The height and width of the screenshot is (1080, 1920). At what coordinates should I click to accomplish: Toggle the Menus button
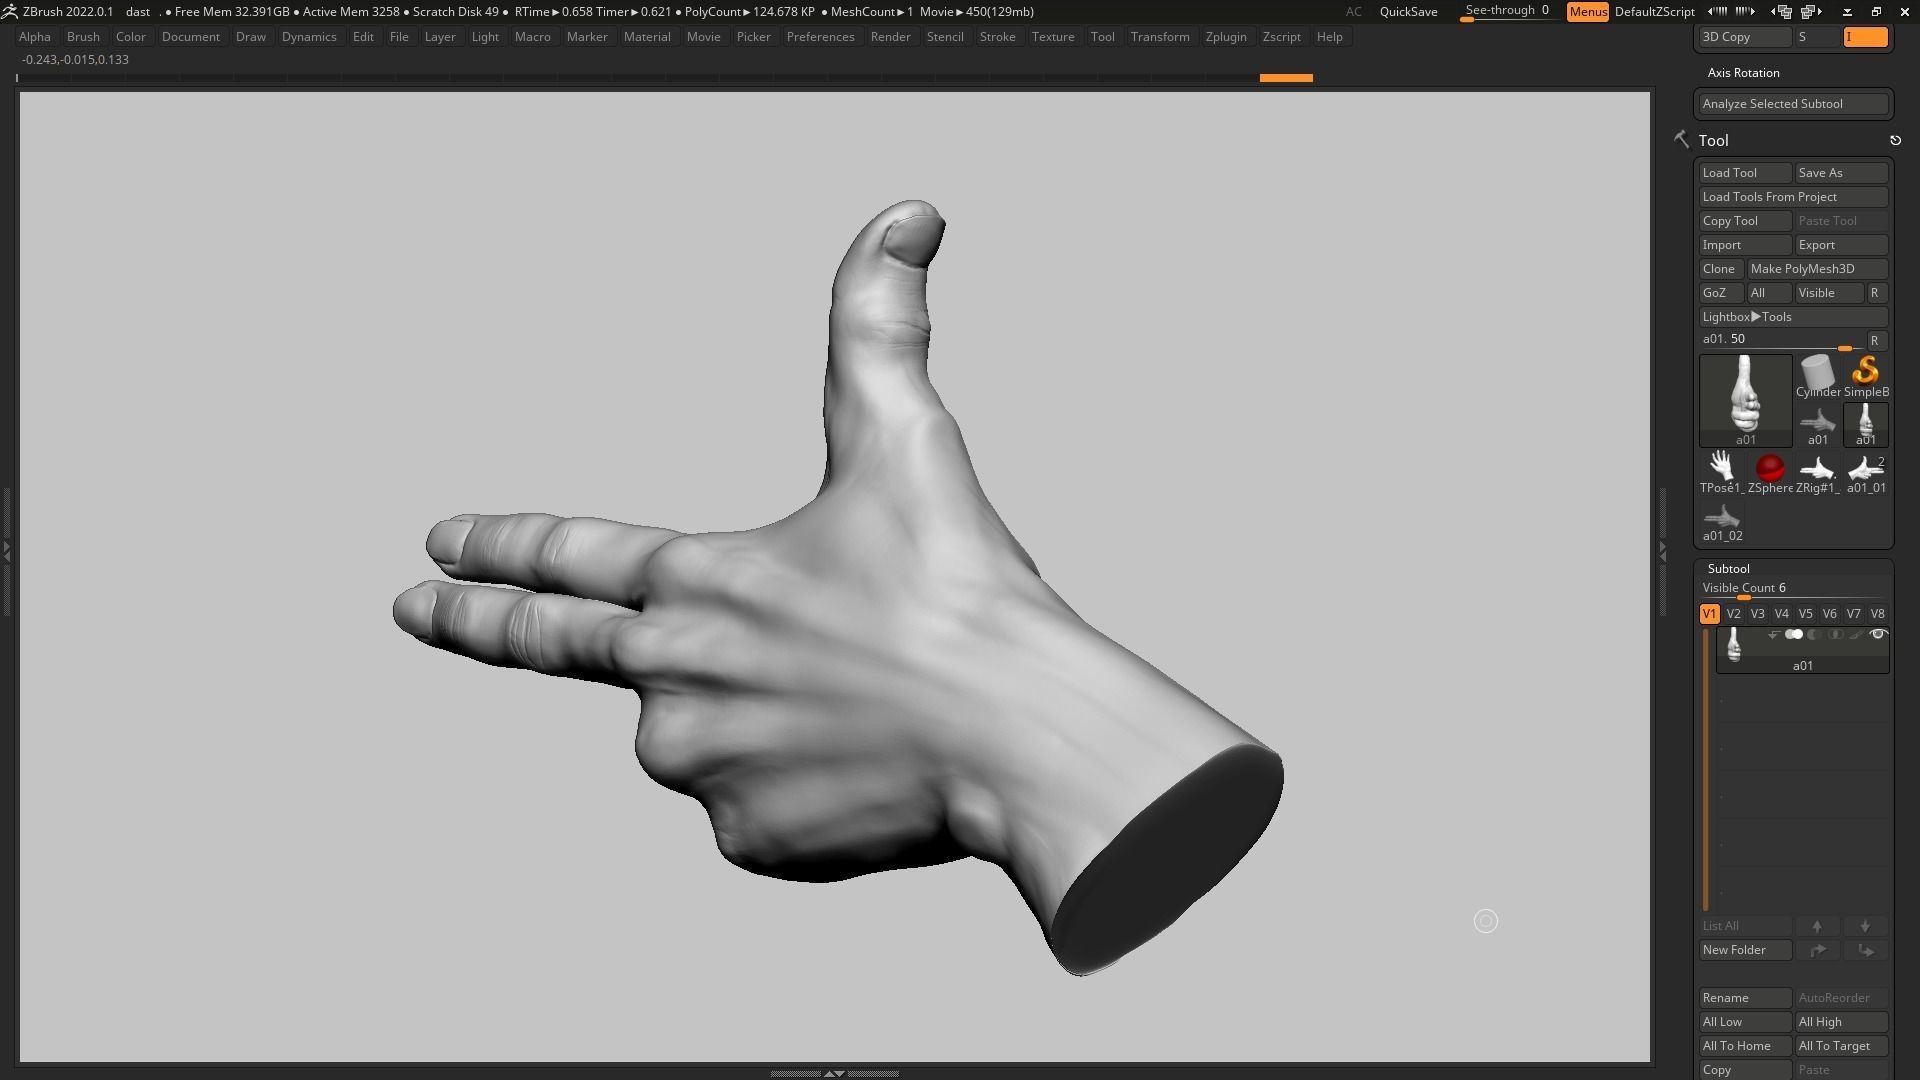[x=1587, y=12]
